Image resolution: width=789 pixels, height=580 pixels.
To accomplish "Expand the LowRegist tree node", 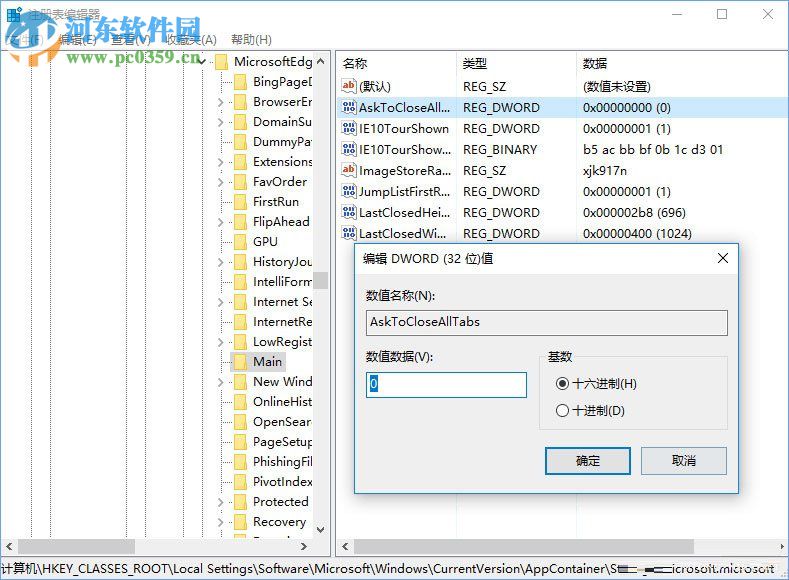I will pyautogui.click(x=220, y=342).
